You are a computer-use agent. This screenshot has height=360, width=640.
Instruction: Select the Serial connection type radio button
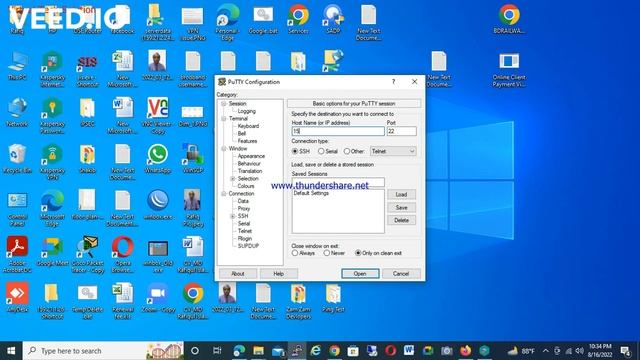tap(321, 151)
